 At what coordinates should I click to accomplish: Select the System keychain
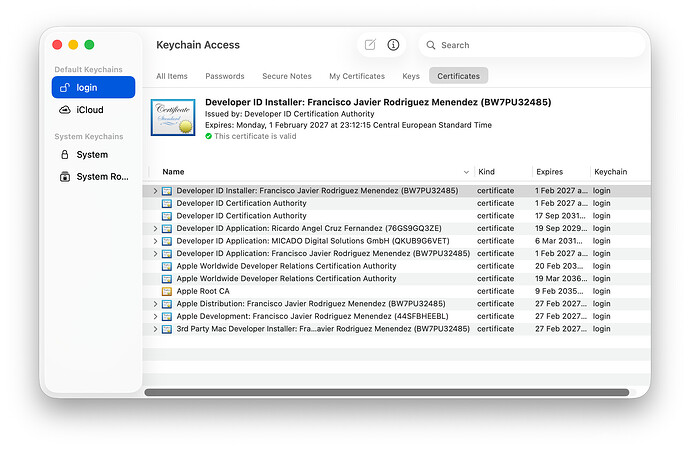[93, 155]
